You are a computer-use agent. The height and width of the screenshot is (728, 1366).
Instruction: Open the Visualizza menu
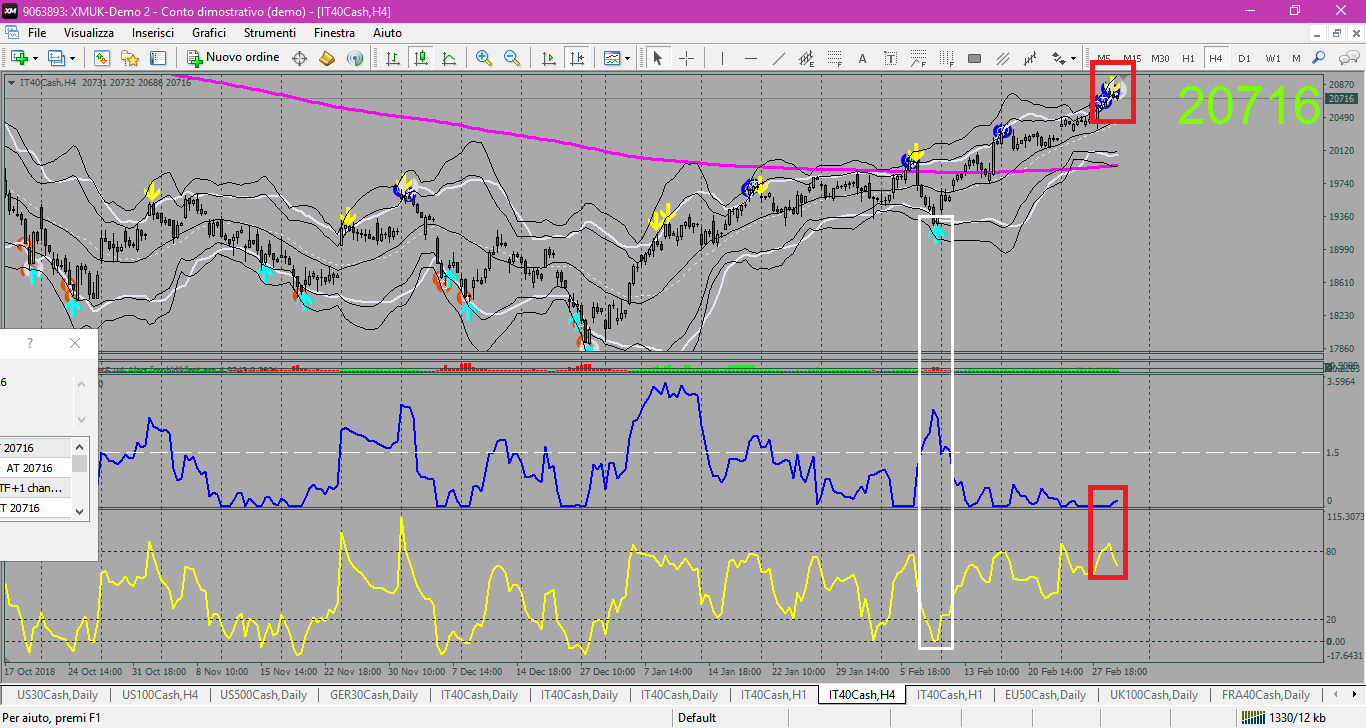pyautogui.click(x=89, y=33)
